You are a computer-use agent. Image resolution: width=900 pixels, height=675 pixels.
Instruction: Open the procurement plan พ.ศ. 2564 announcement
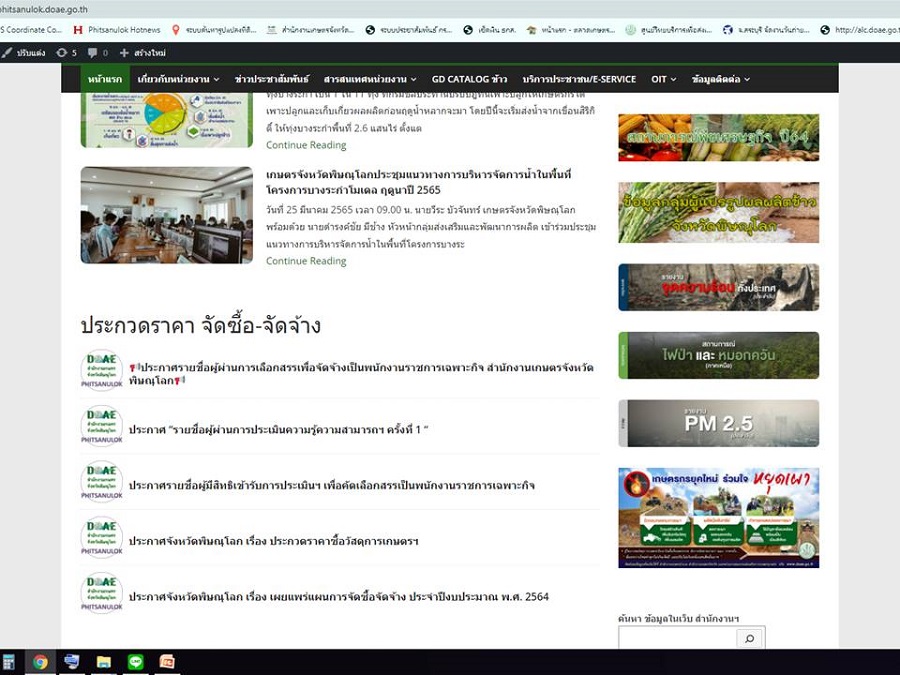[339, 596]
